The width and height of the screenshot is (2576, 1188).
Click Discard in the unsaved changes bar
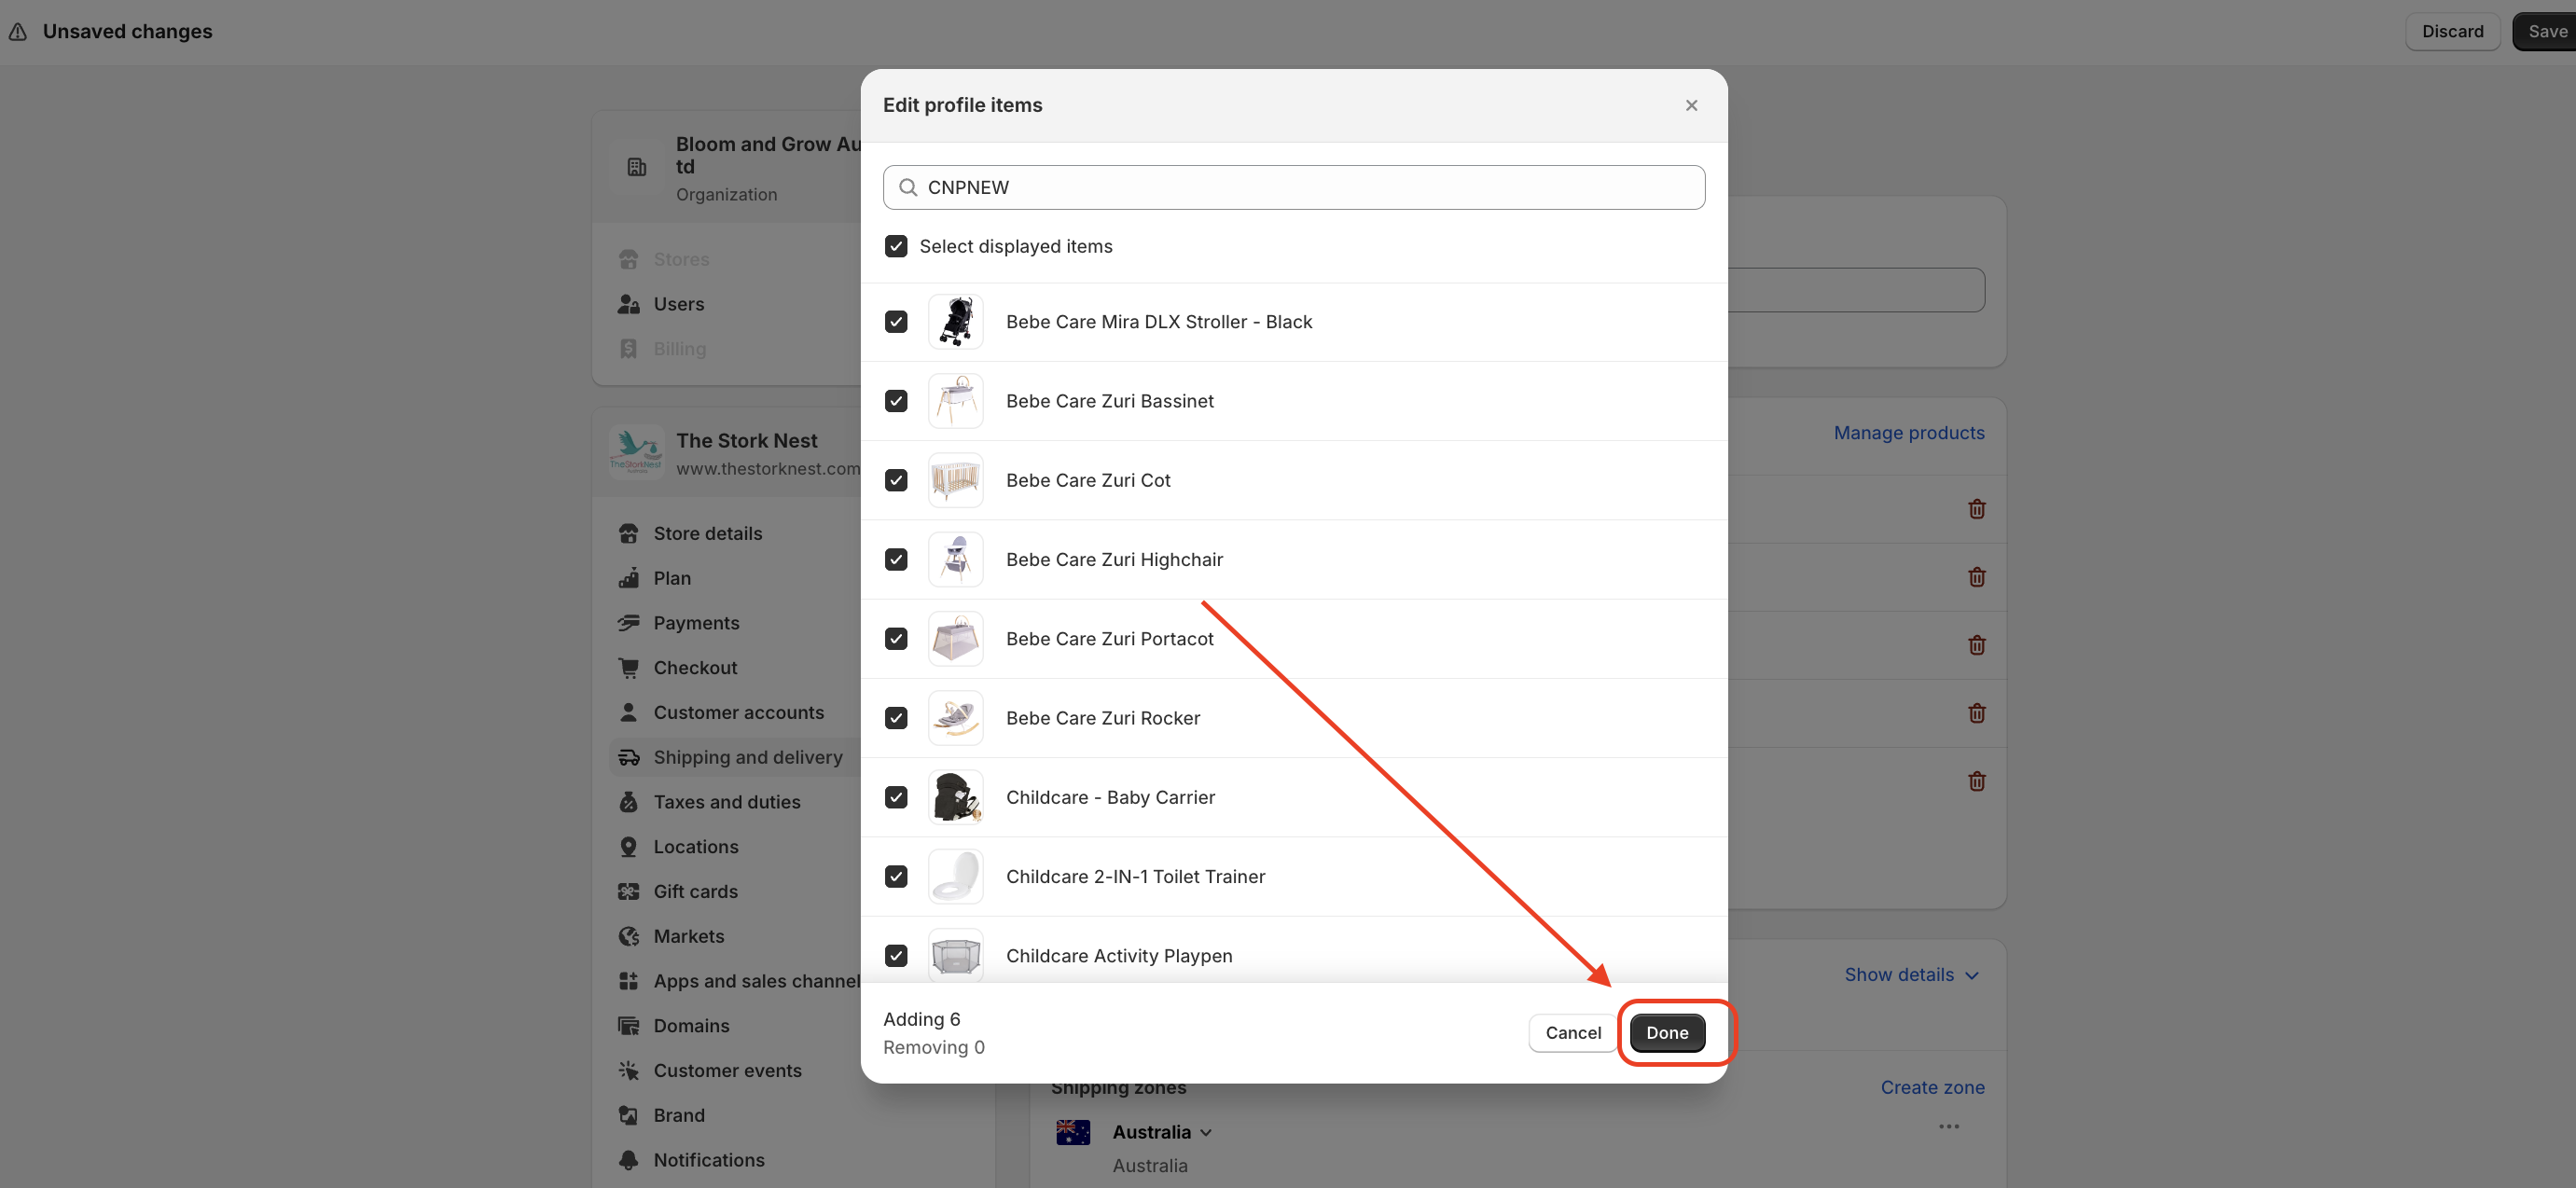point(2452,31)
